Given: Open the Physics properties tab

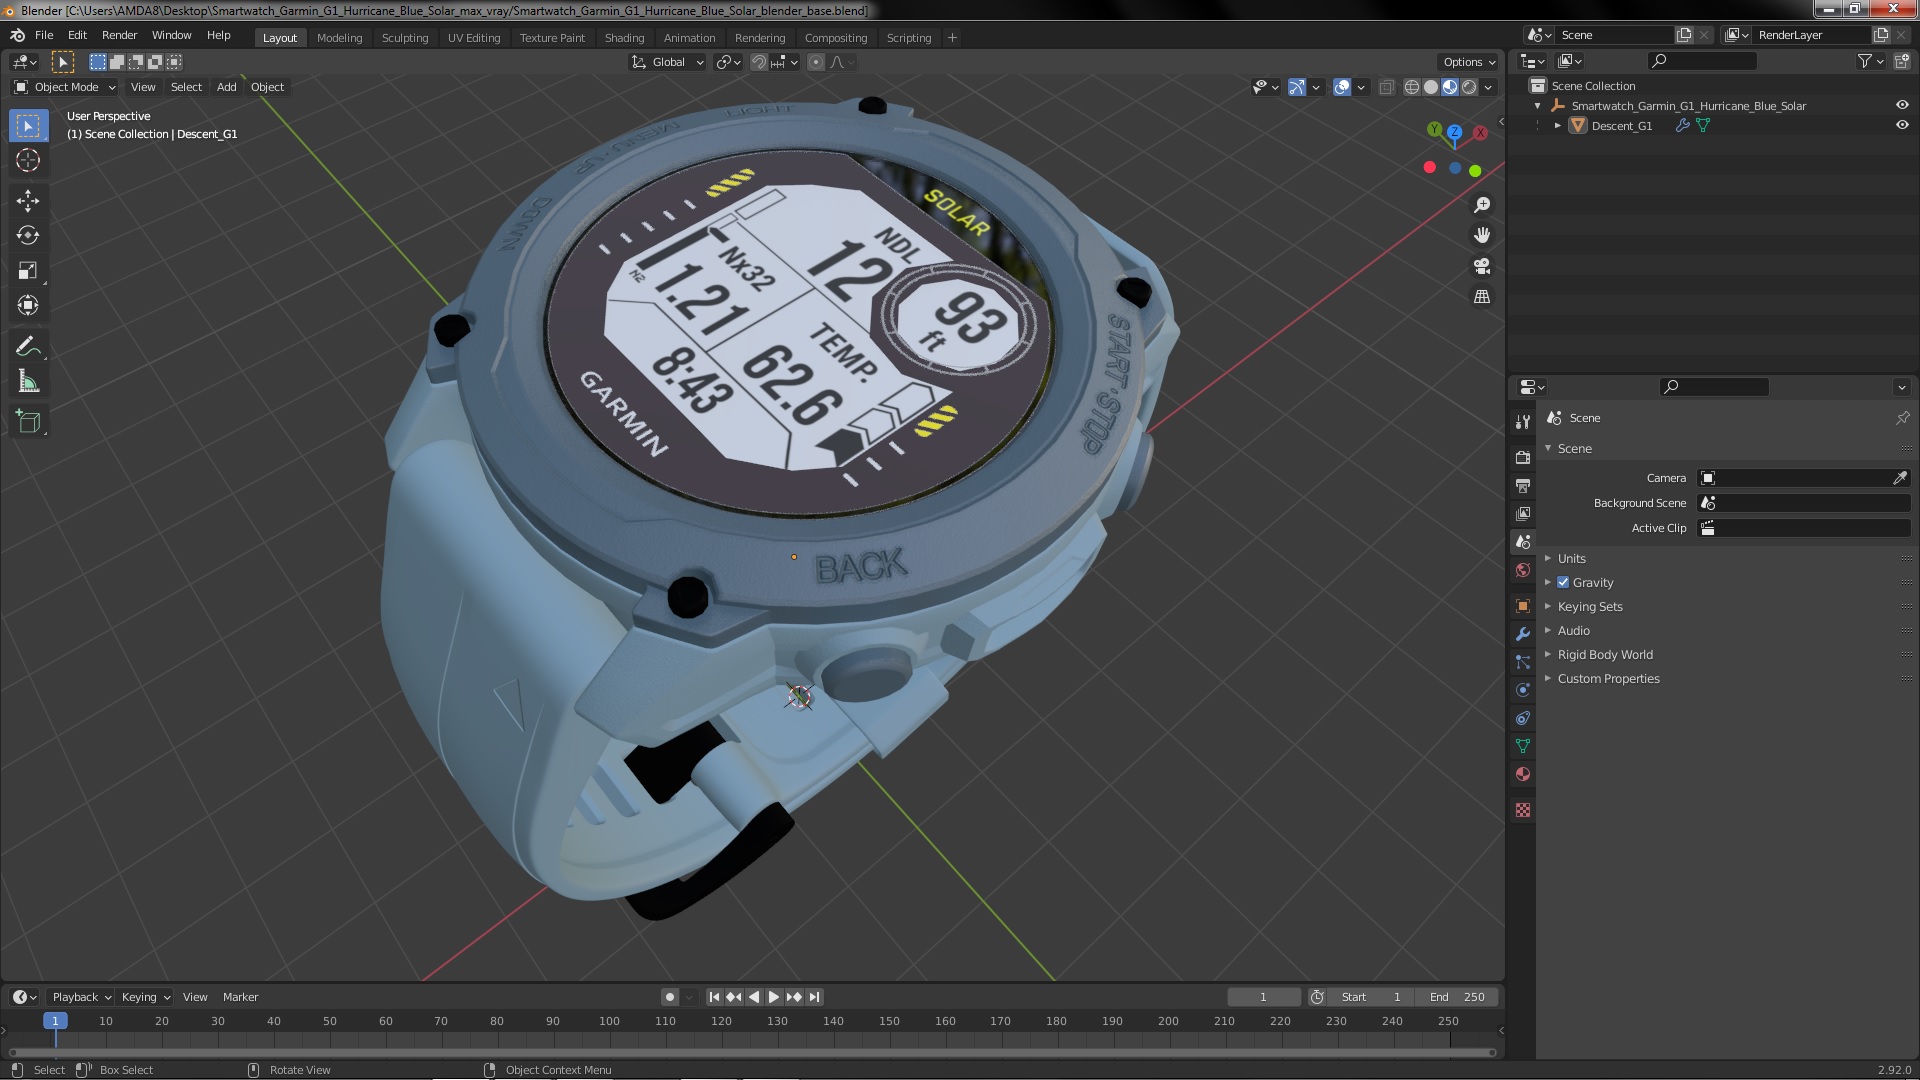Looking at the screenshot, I should (1522, 690).
